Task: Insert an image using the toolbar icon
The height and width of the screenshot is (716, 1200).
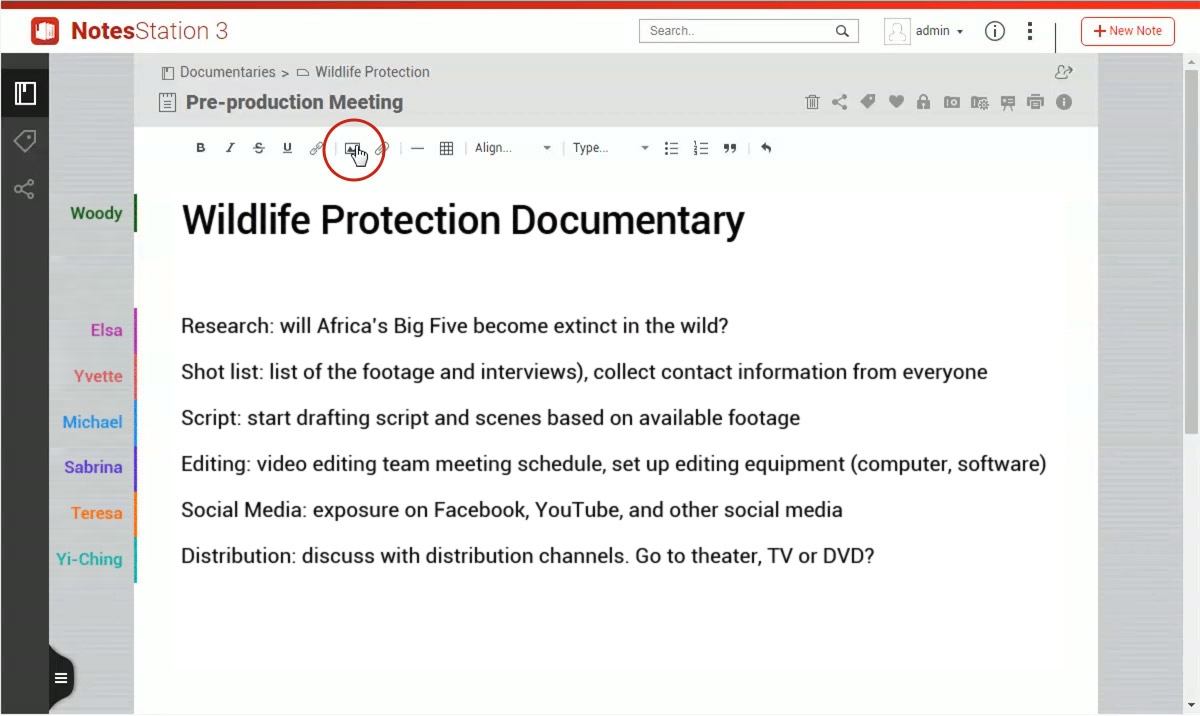Action: pos(352,148)
